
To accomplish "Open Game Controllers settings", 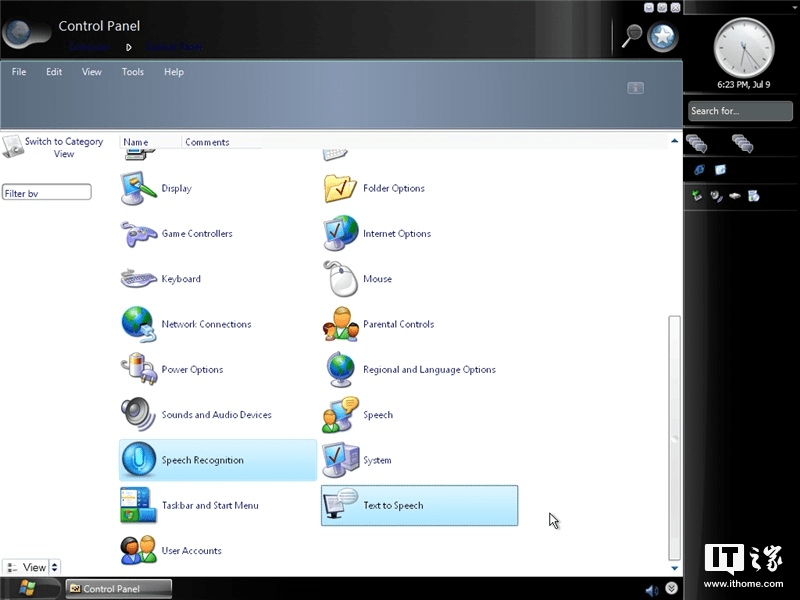I will tap(195, 233).
